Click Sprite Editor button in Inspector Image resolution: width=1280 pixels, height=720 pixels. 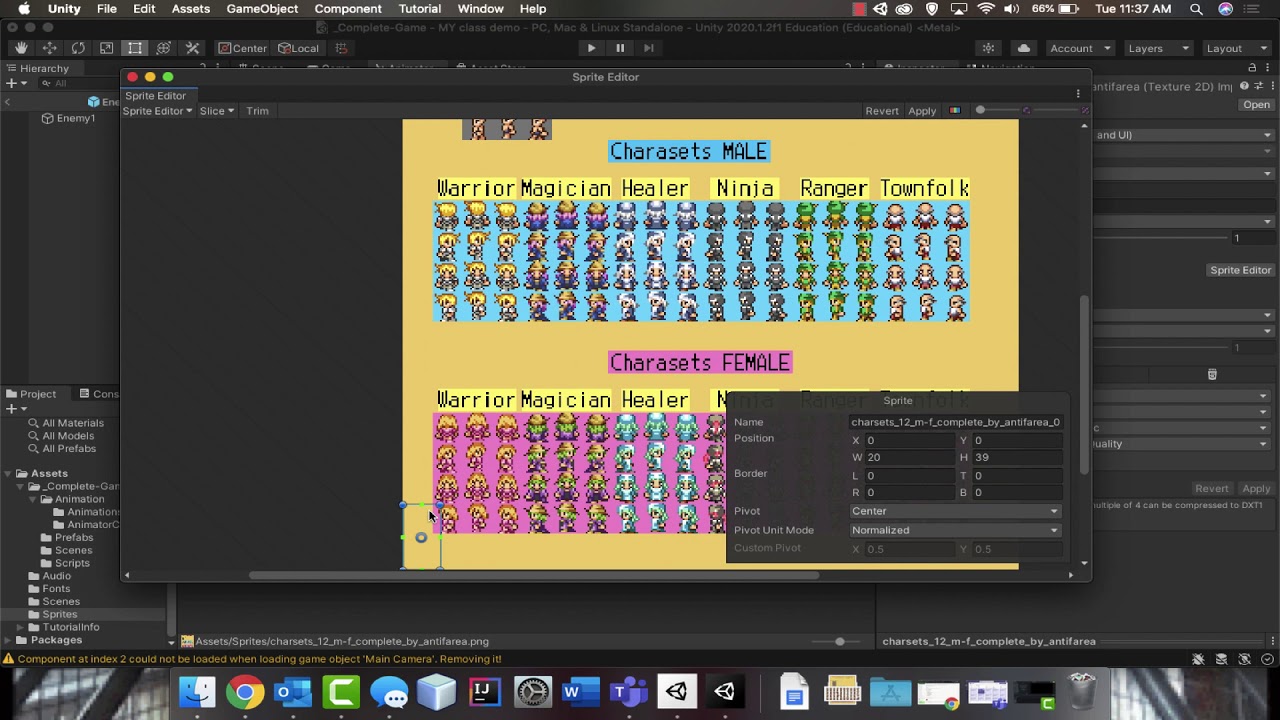1240,270
